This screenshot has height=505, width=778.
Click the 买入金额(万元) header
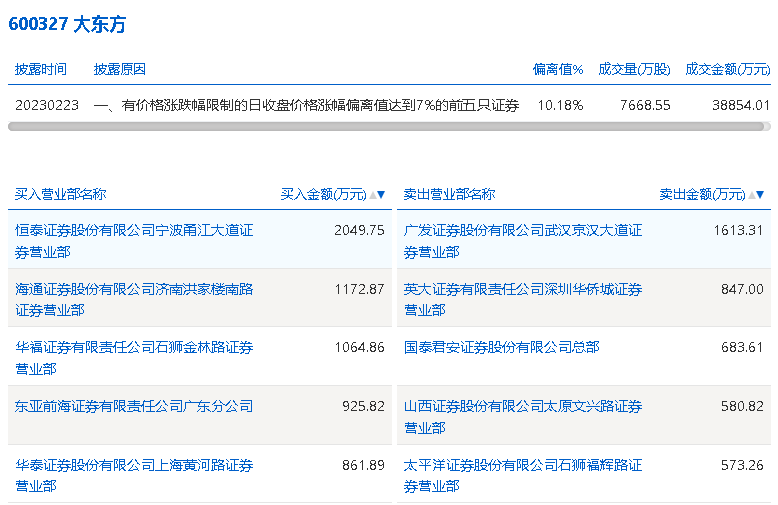coord(324,194)
